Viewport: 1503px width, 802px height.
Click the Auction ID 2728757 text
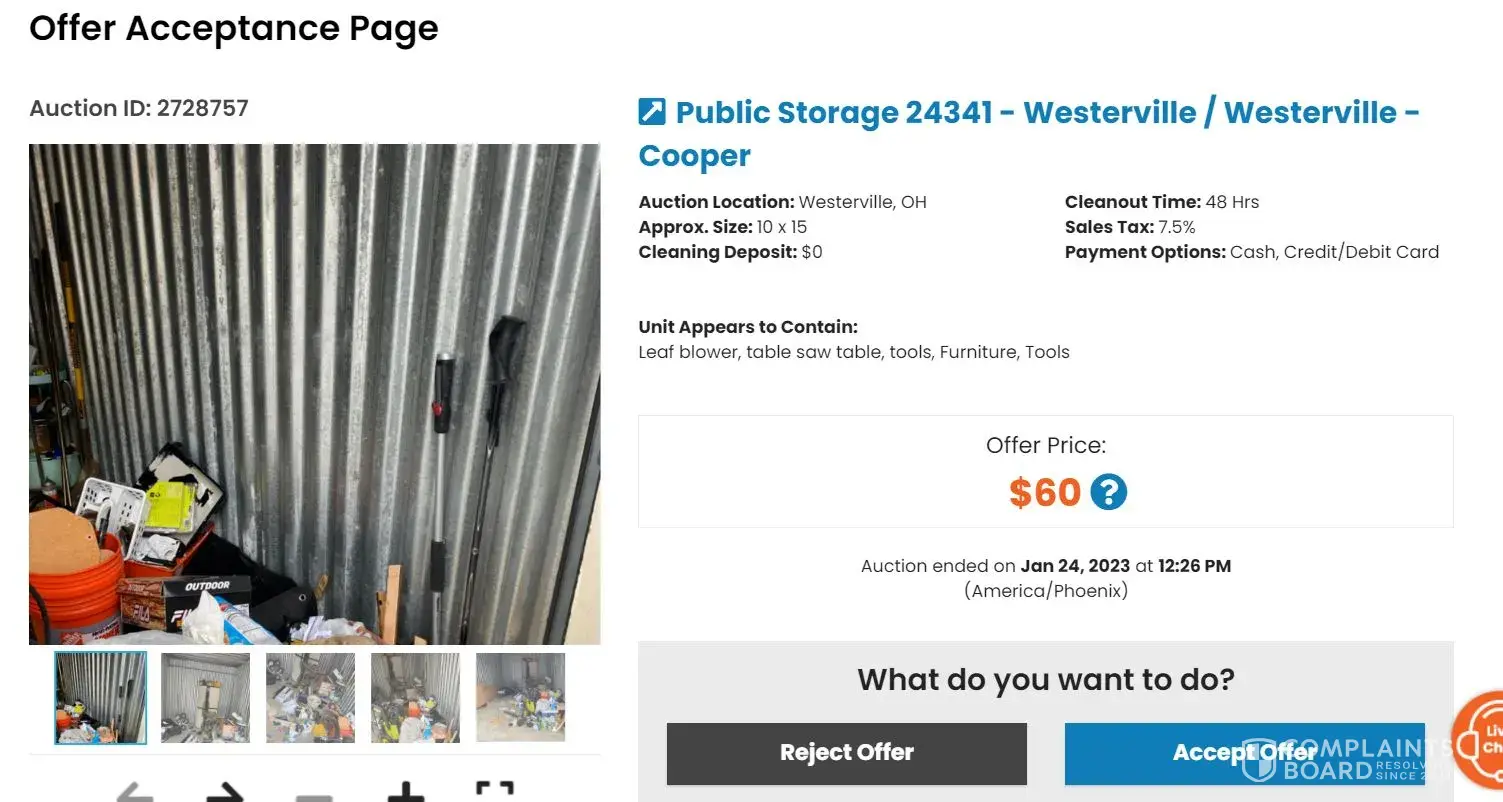click(x=139, y=108)
